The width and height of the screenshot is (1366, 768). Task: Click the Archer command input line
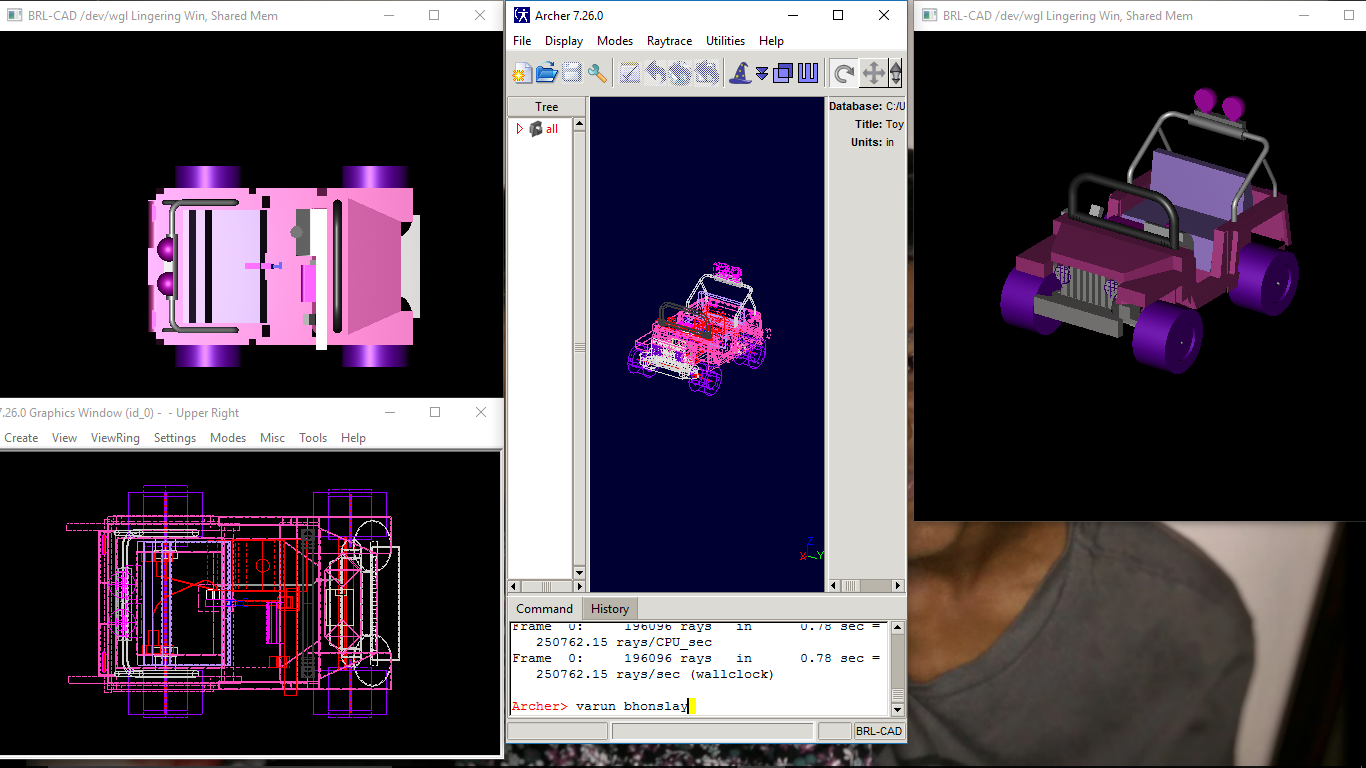[698, 706]
